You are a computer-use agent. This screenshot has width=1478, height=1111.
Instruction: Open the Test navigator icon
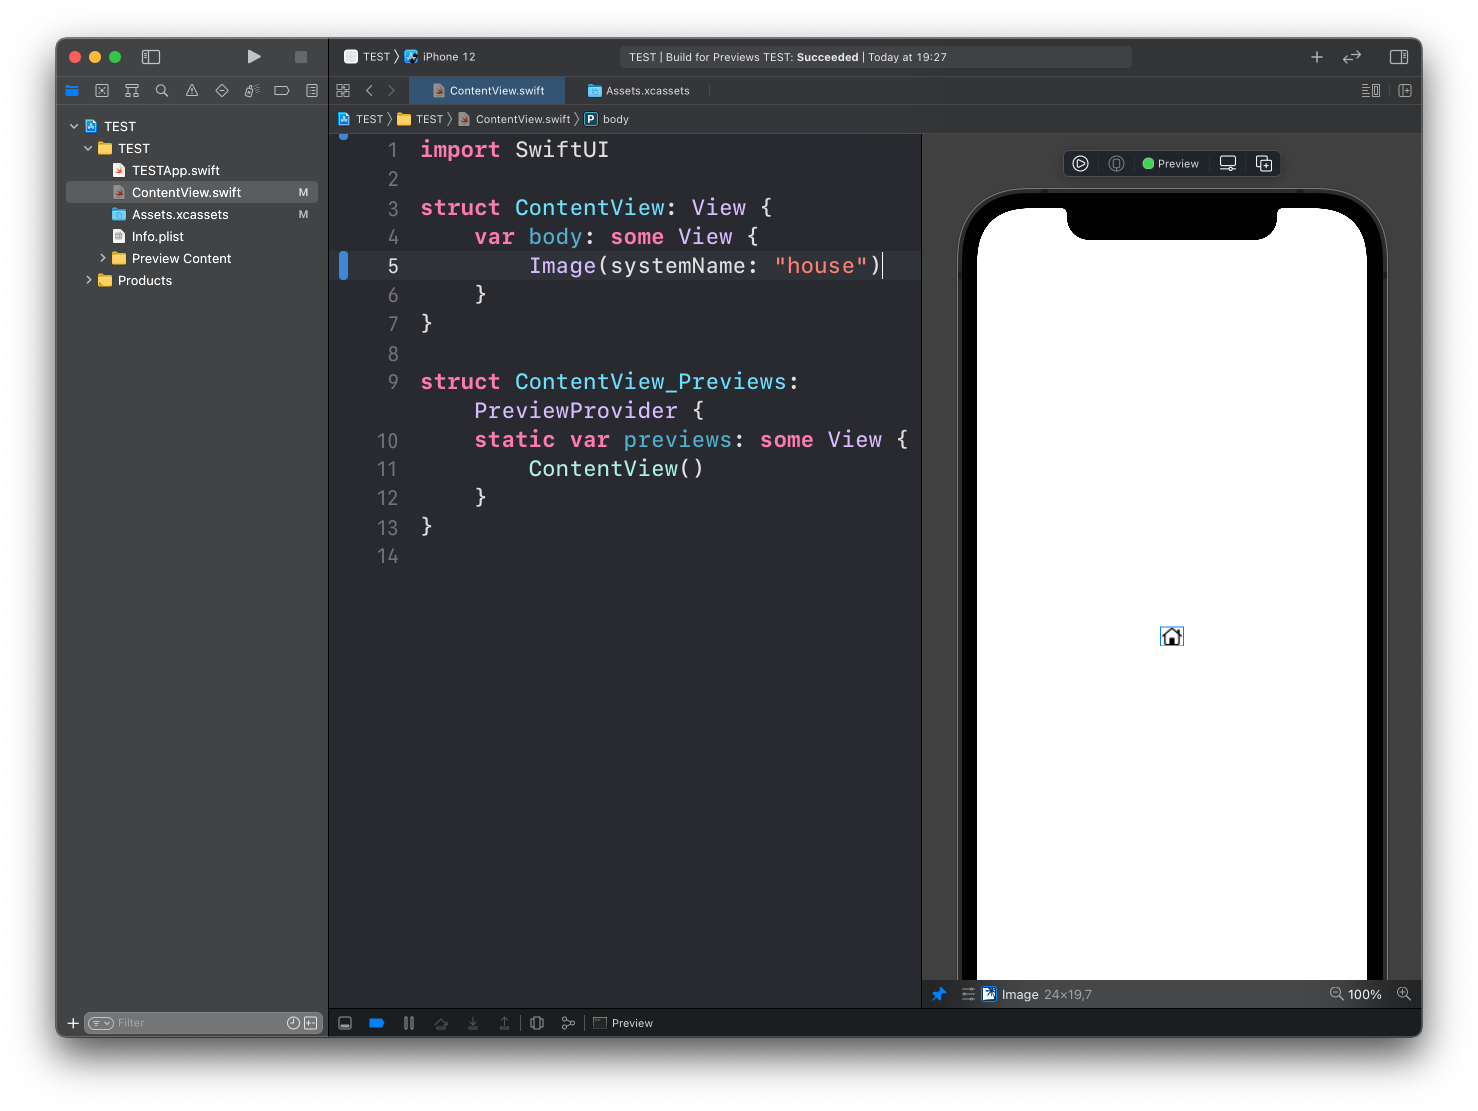(x=222, y=90)
